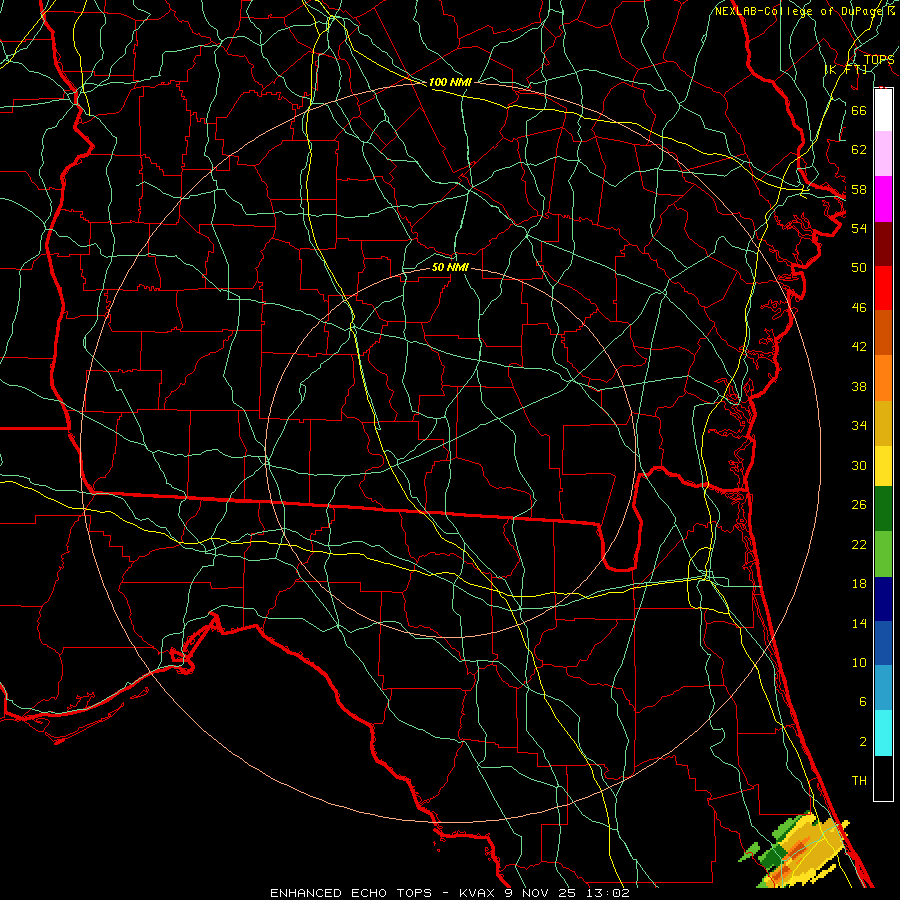The width and height of the screenshot is (900, 900).
Task: Click the dark orange legend swatch
Action: pos(883,333)
